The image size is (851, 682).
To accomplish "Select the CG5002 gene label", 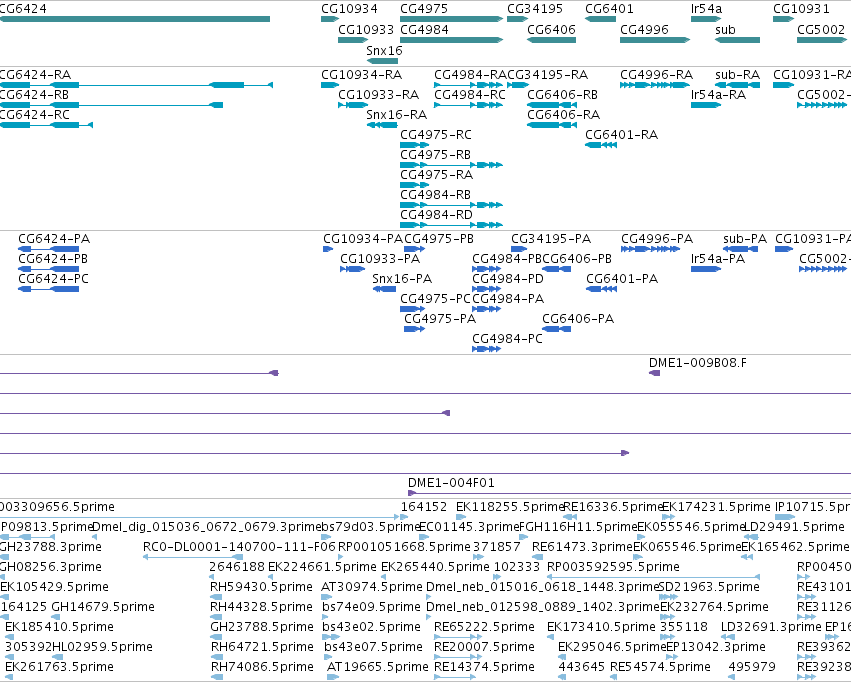I will (821, 30).
